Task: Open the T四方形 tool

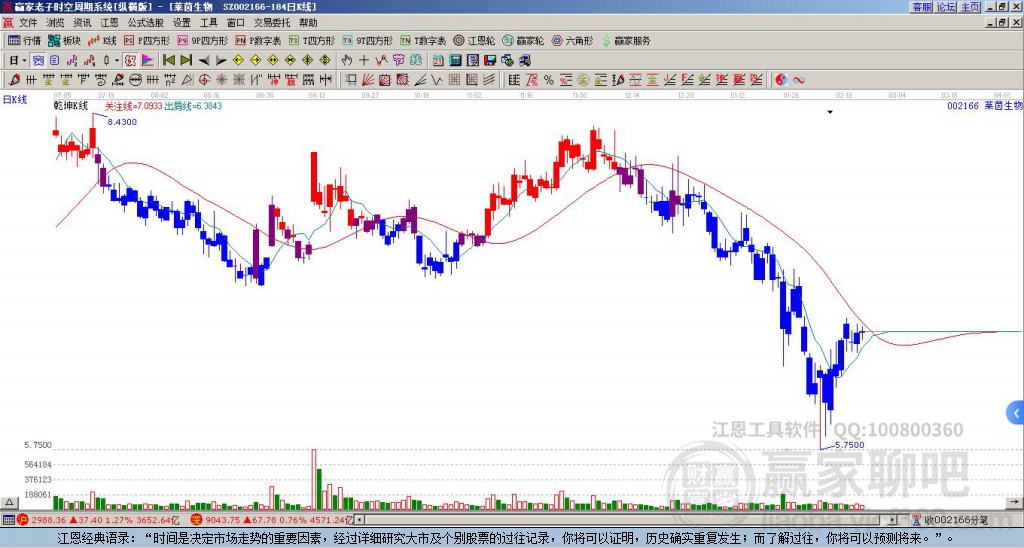Action: (312, 40)
